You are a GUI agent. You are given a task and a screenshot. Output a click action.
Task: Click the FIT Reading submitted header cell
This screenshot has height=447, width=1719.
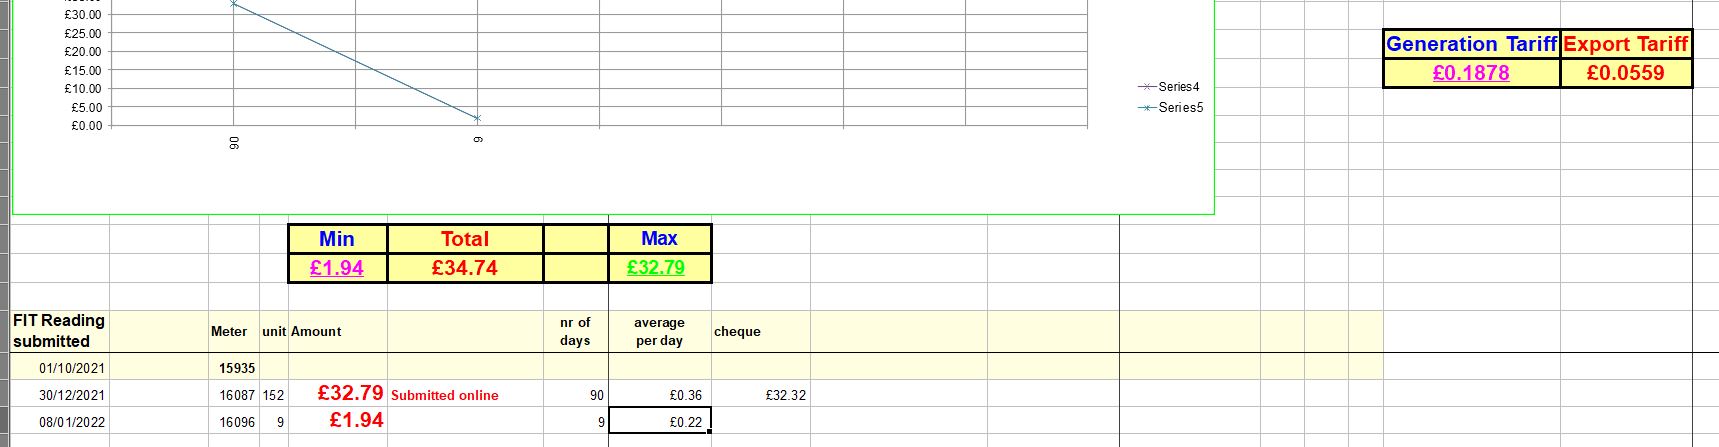59,331
